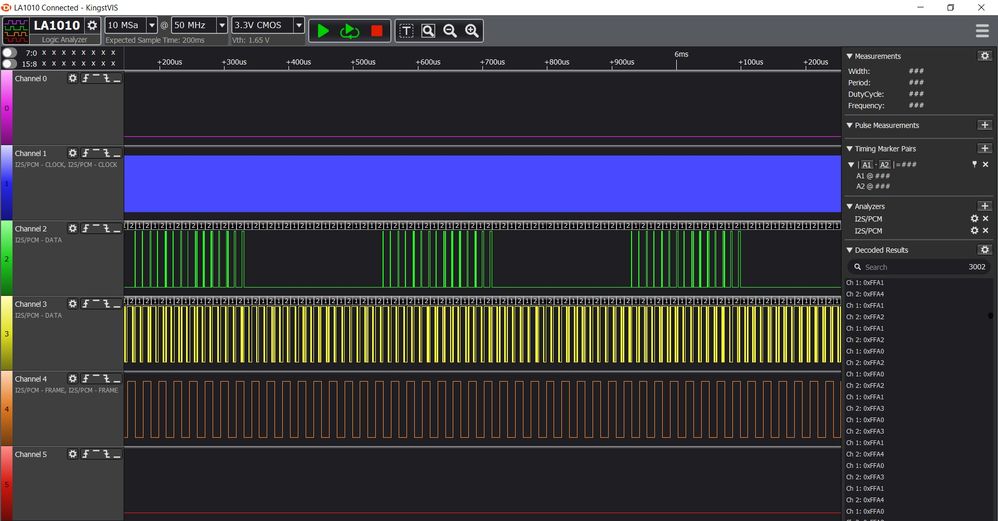This screenshot has height=521, width=998.
Task: Set rising edge trigger on Channel 4
Action: [85, 379]
